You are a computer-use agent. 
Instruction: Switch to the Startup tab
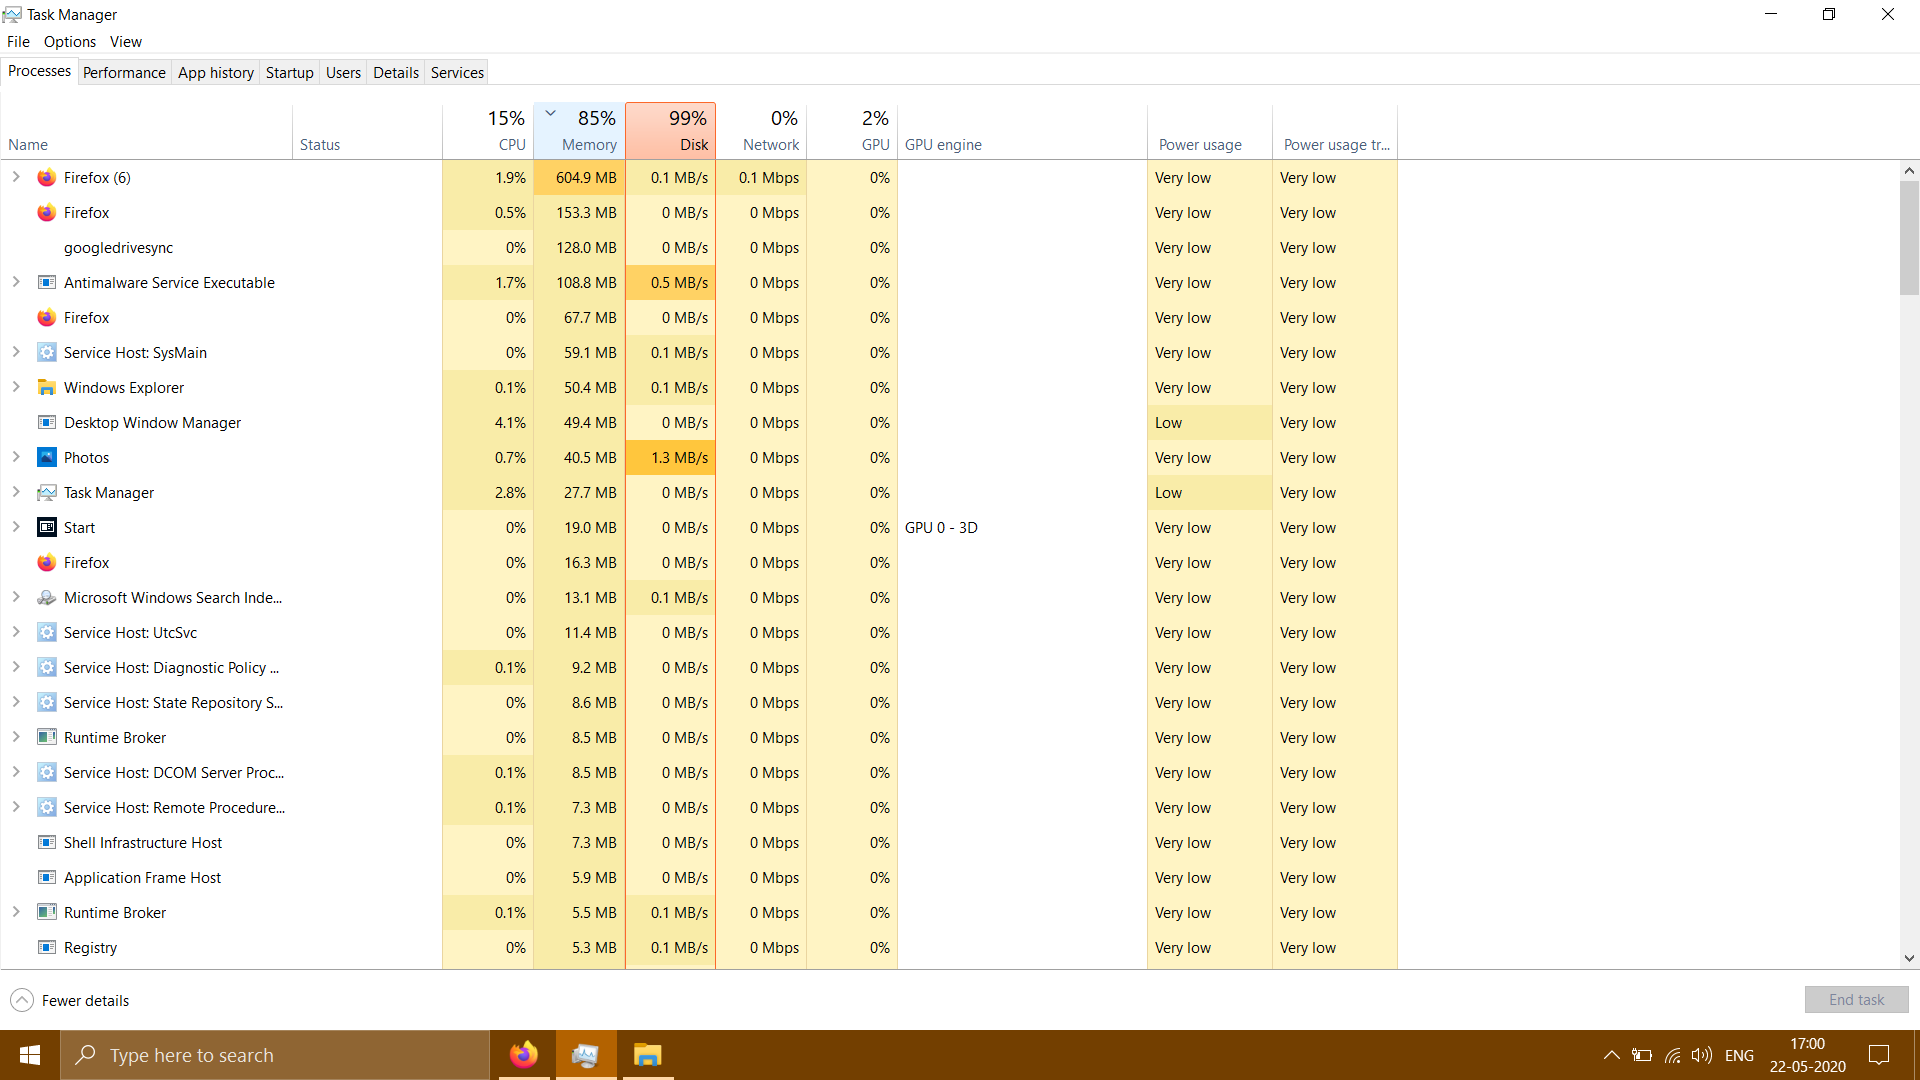(290, 73)
